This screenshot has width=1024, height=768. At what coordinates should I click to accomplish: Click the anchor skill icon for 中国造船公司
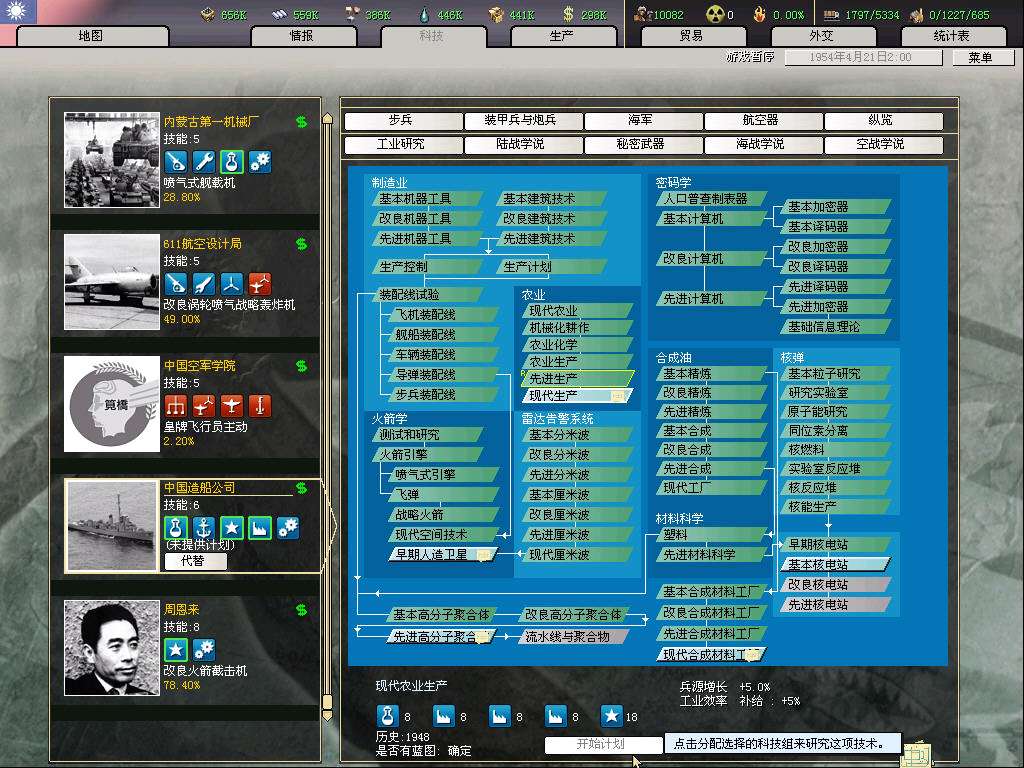click(x=204, y=527)
